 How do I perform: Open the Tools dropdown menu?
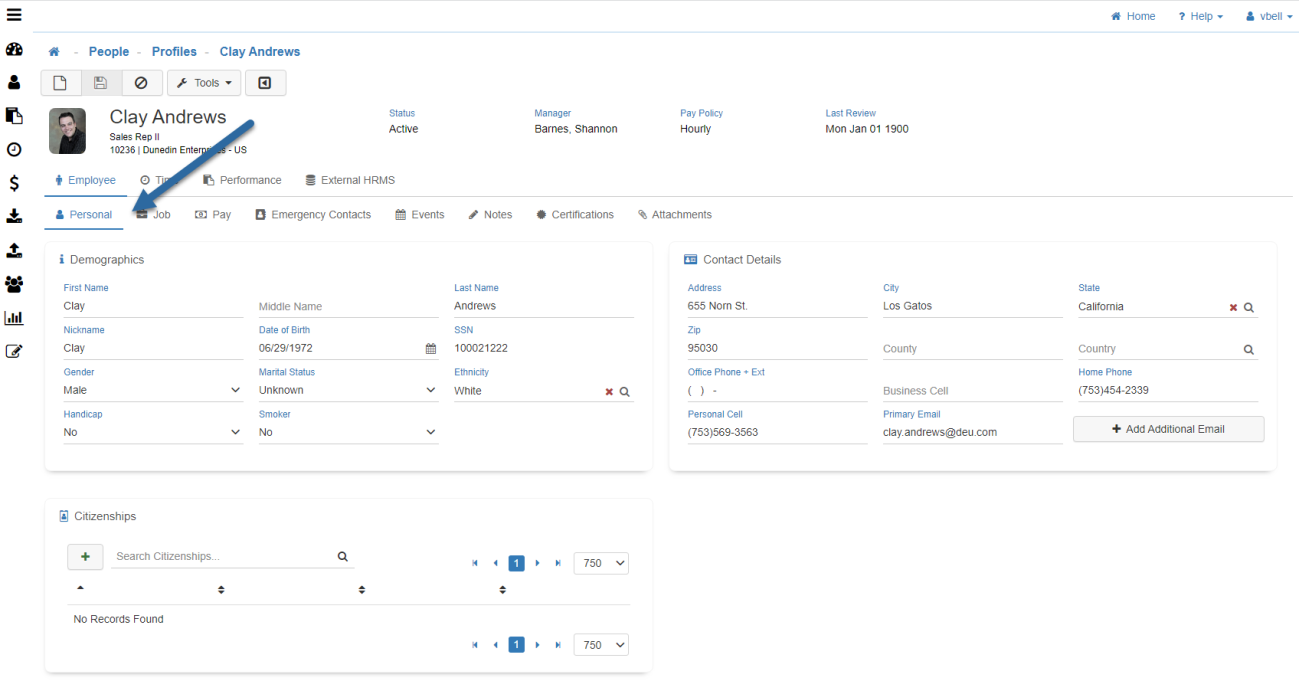pyautogui.click(x=204, y=83)
